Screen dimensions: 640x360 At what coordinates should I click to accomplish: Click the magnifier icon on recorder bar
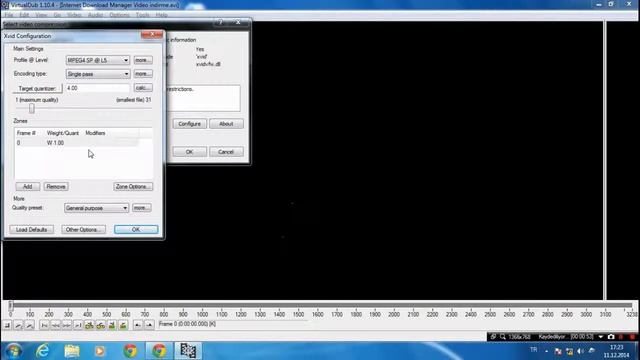pos(503,337)
